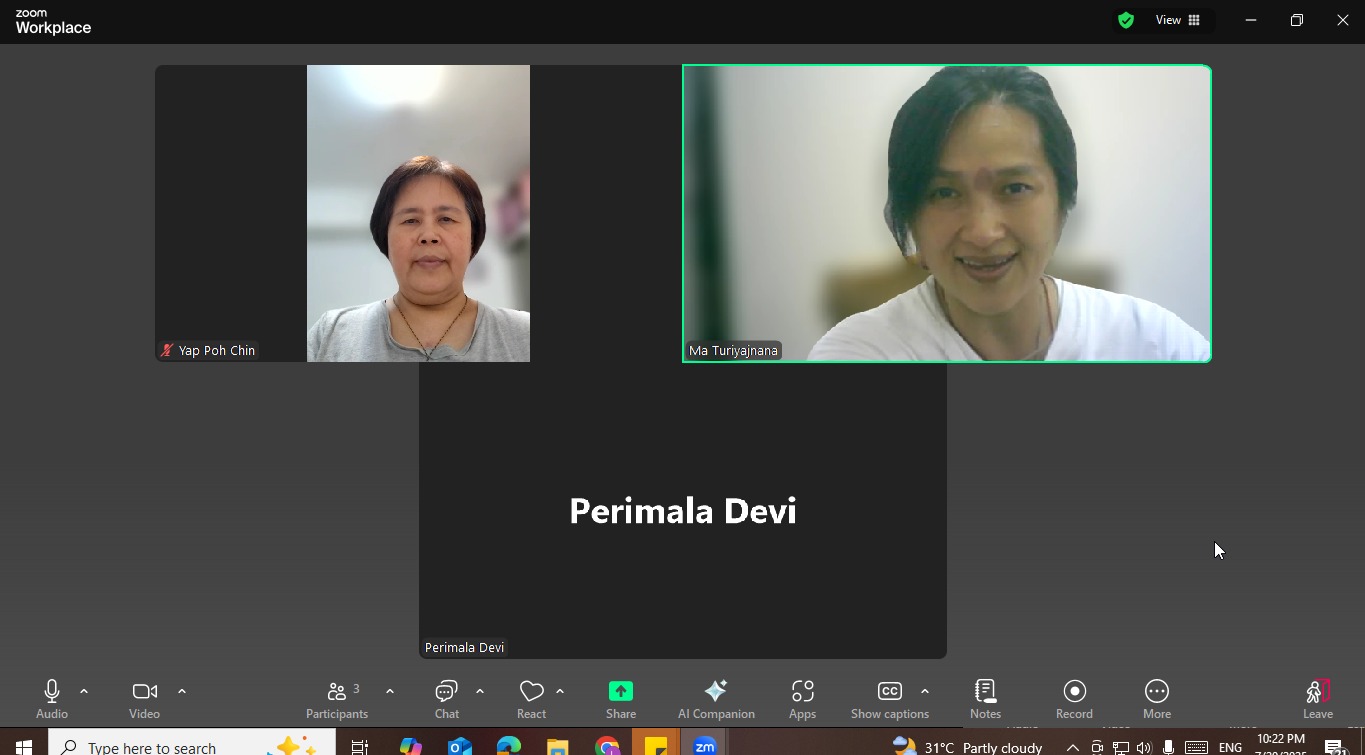Toggle the camera with Video button
1365x755 pixels.
coord(144,698)
